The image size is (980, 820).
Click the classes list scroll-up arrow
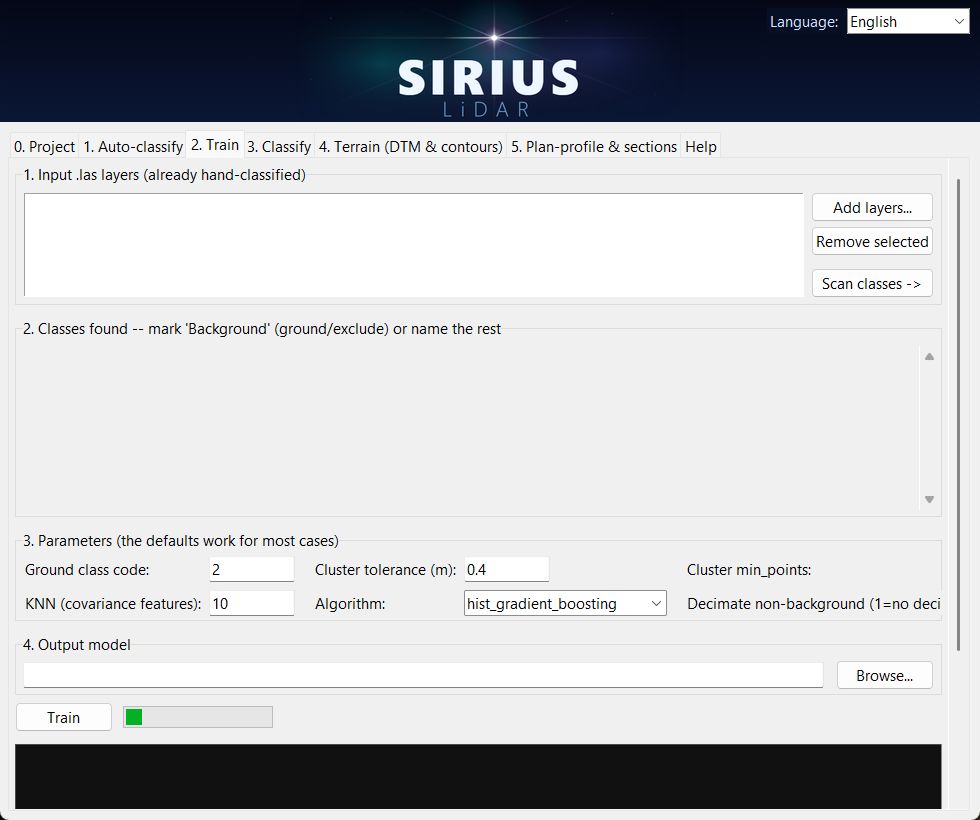tap(929, 357)
